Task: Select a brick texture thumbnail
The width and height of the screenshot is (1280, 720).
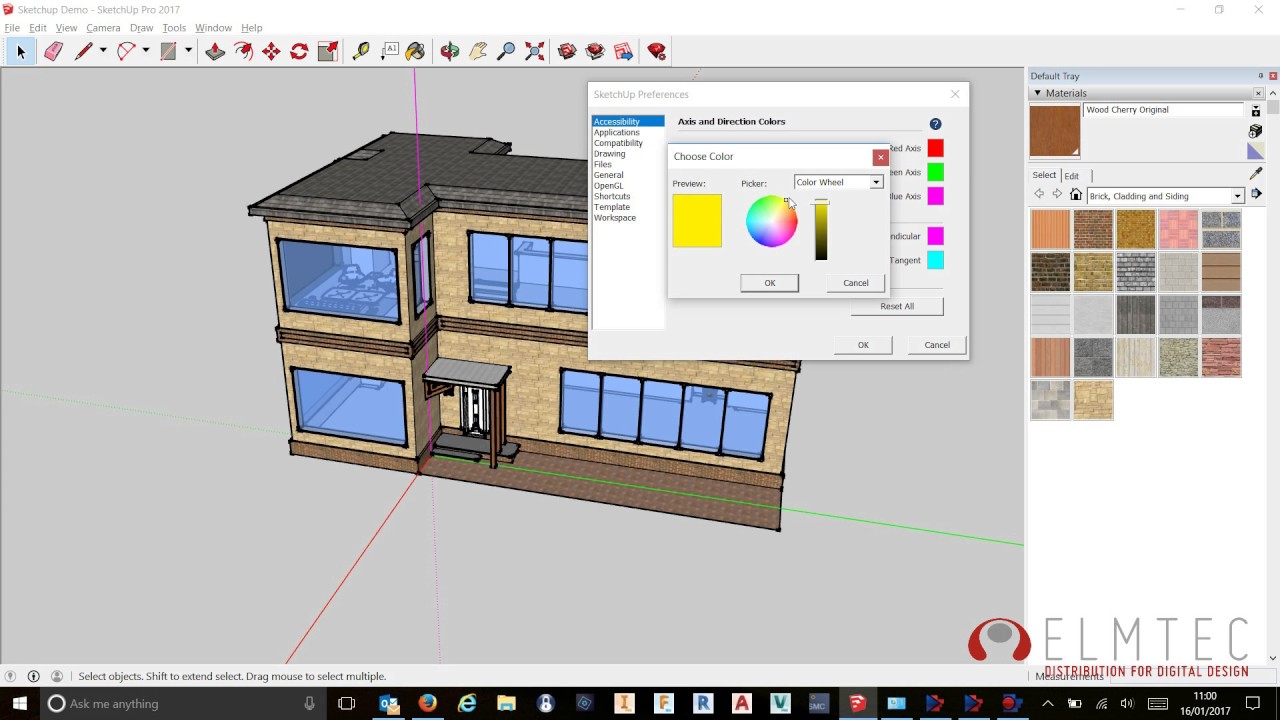Action: [x=1092, y=228]
